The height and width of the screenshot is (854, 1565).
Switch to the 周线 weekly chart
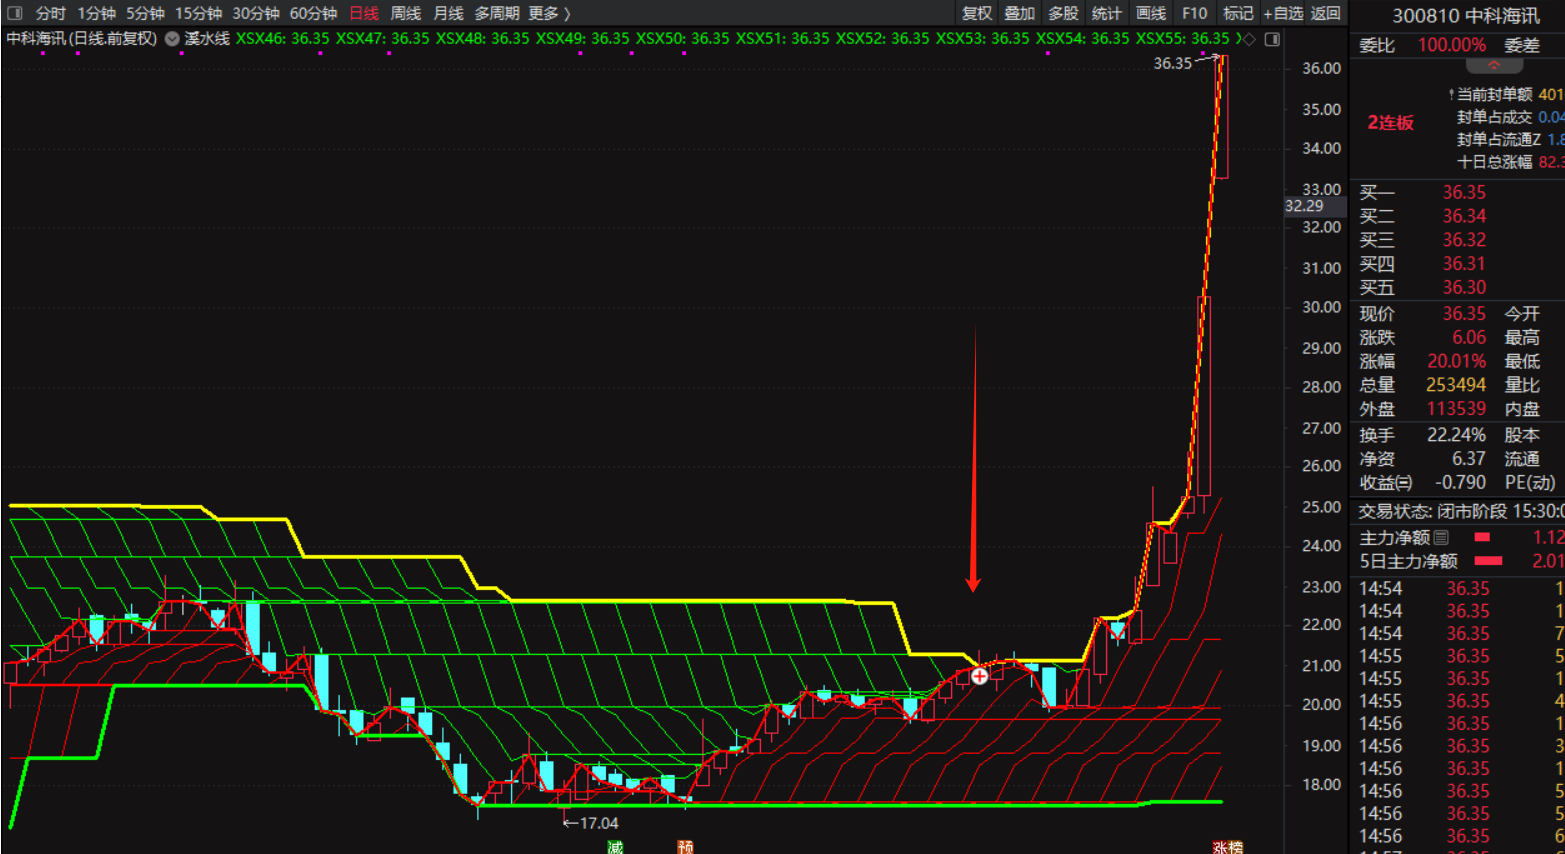[x=405, y=13]
